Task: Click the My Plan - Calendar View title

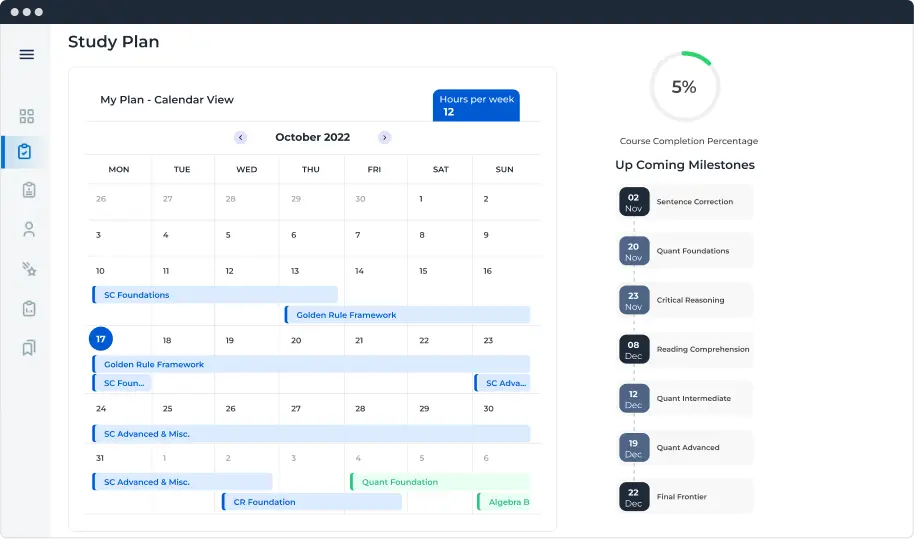Action: [x=167, y=100]
